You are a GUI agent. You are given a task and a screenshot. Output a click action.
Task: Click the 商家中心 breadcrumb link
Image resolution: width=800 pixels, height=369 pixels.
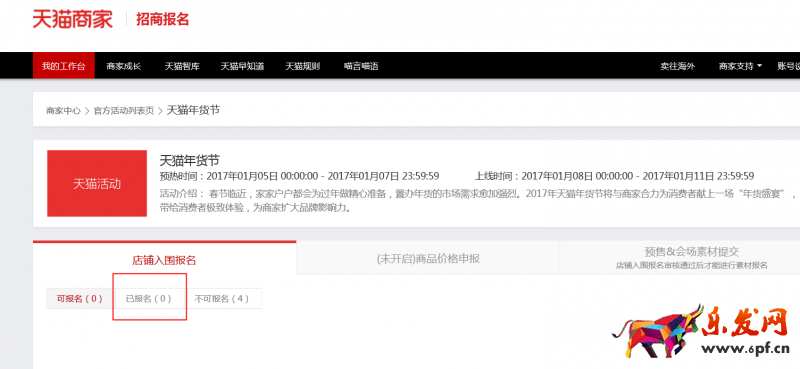(63, 110)
